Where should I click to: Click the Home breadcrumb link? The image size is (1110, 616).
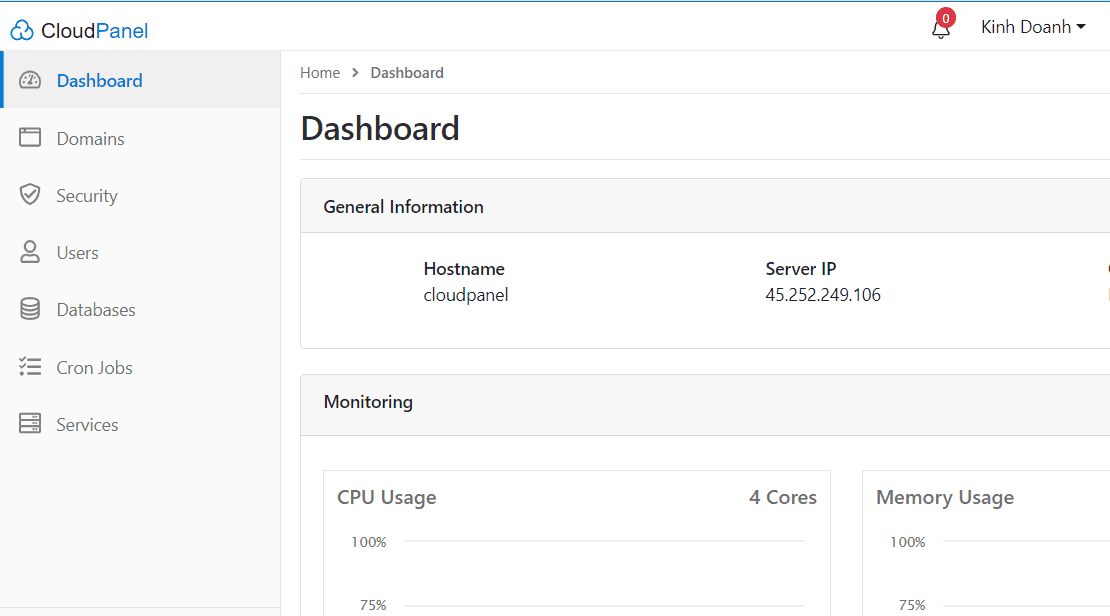[x=320, y=72]
